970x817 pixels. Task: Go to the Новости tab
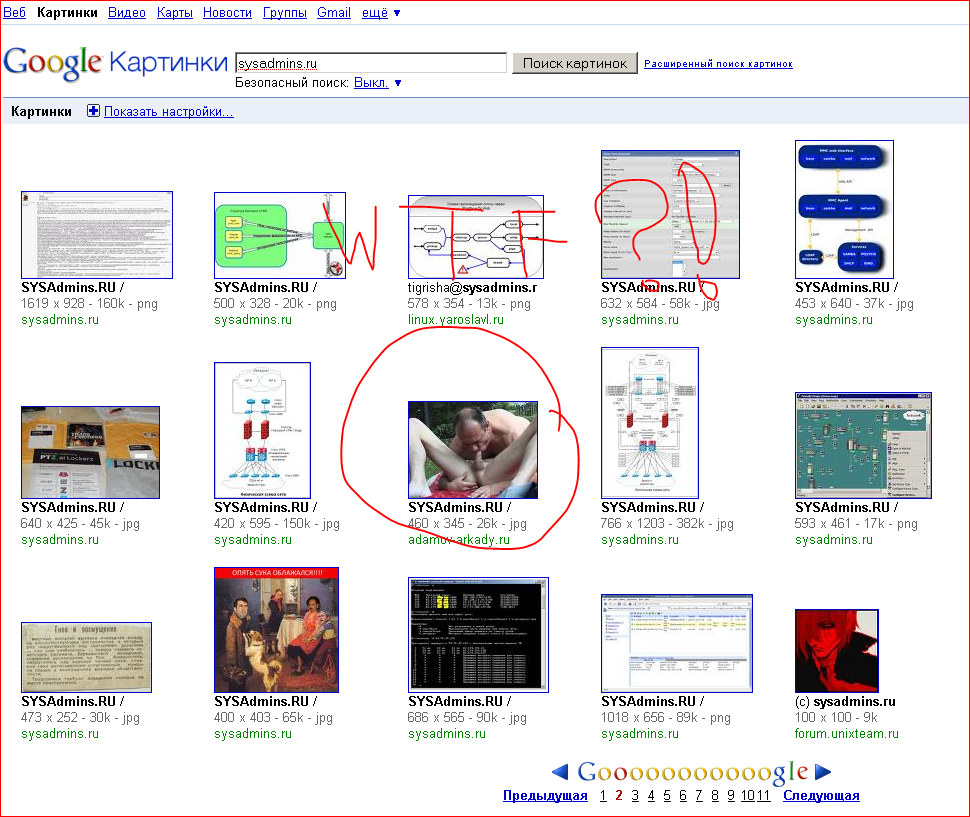click(x=227, y=12)
